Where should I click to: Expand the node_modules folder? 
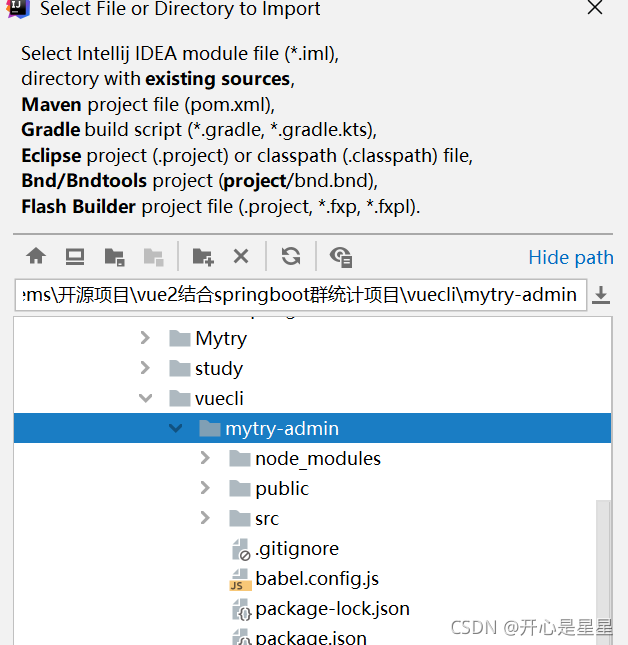[x=205, y=458]
